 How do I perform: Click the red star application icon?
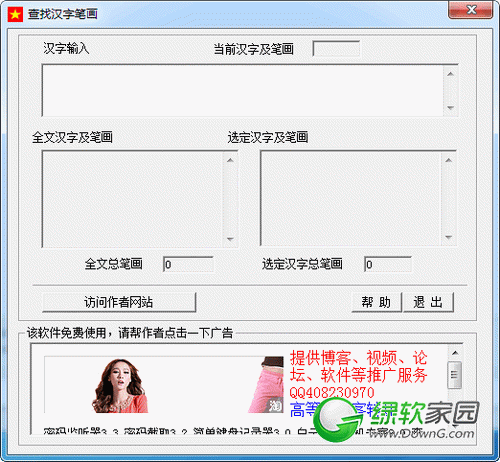click(15, 14)
